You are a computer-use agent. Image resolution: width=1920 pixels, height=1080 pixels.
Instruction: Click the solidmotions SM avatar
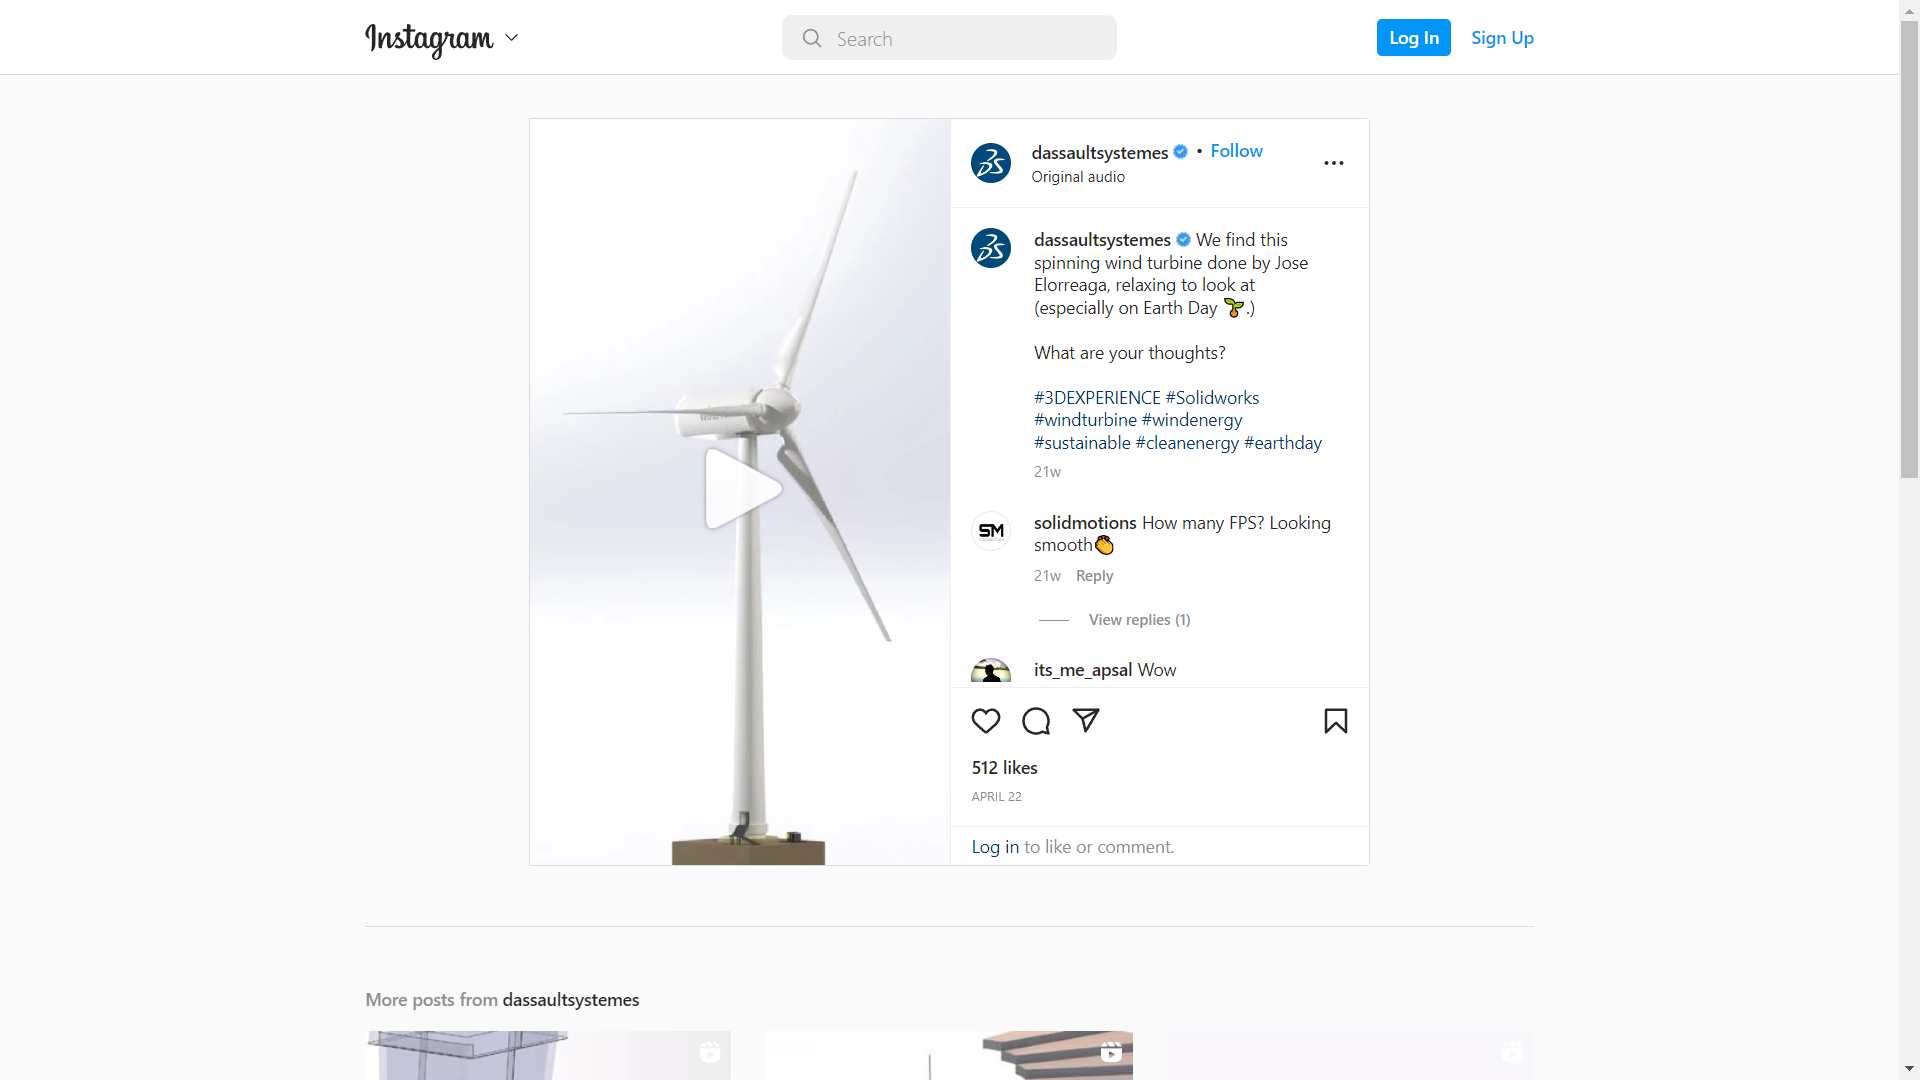click(x=991, y=531)
